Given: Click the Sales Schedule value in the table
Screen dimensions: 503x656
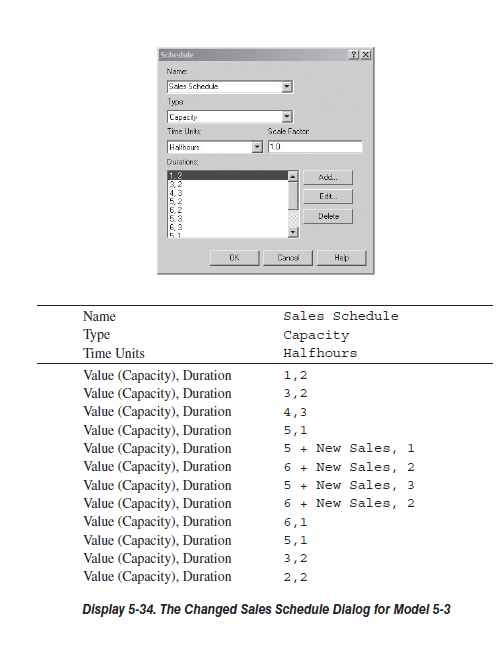Looking at the screenshot, I should 341,316.
